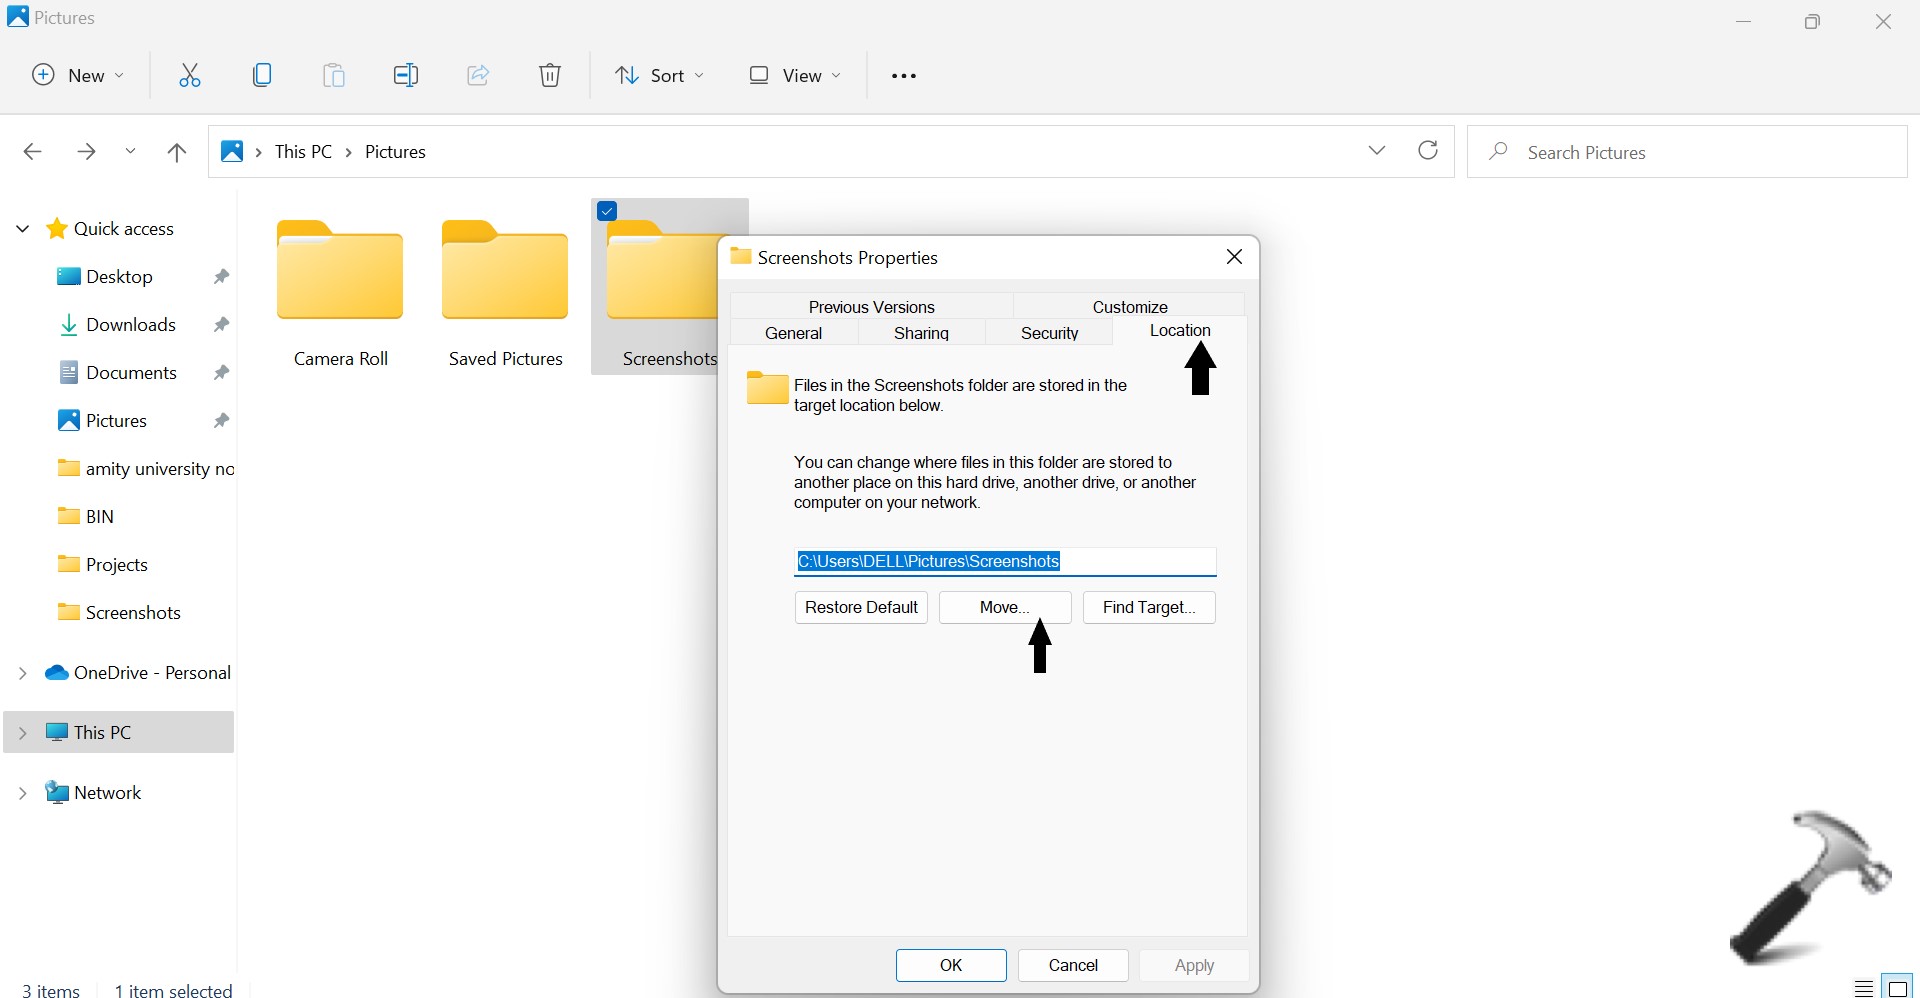The height and width of the screenshot is (998, 1920).
Task: Switch to the Security tab
Action: pyautogui.click(x=1049, y=333)
